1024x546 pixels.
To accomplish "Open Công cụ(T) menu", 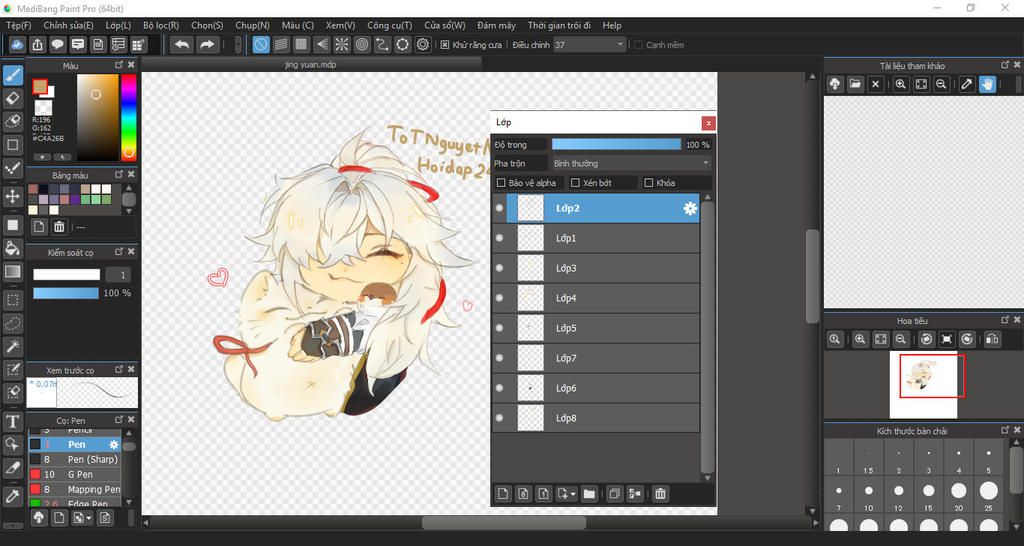I will point(389,25).
